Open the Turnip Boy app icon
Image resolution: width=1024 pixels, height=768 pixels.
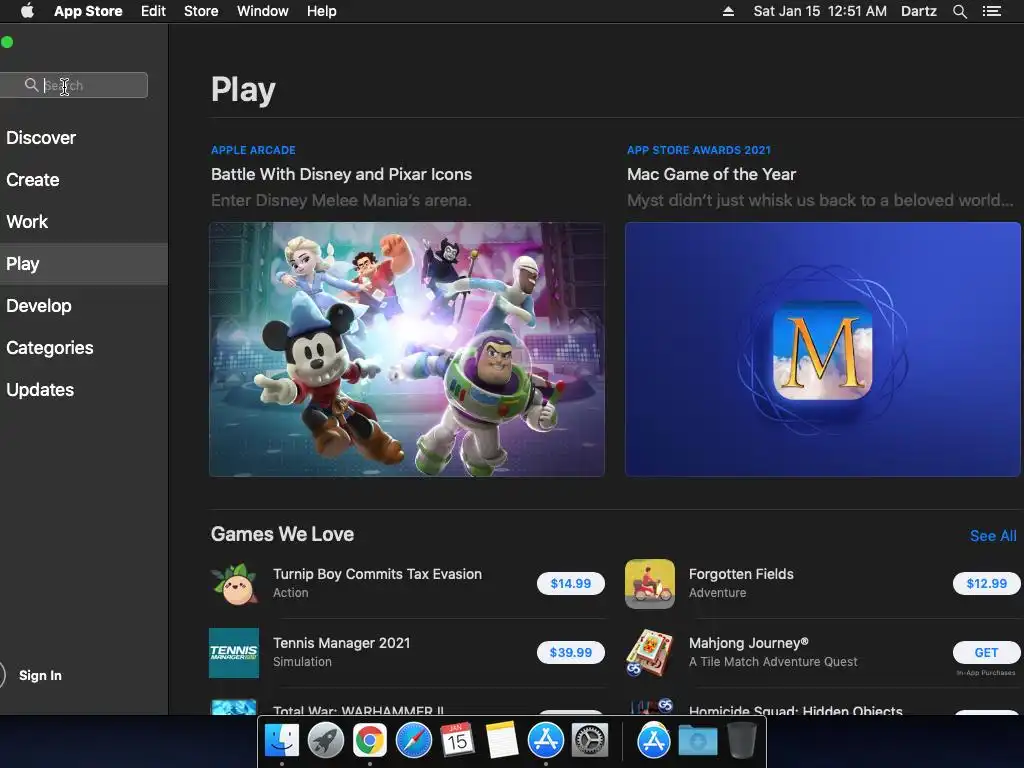[234, 584]
